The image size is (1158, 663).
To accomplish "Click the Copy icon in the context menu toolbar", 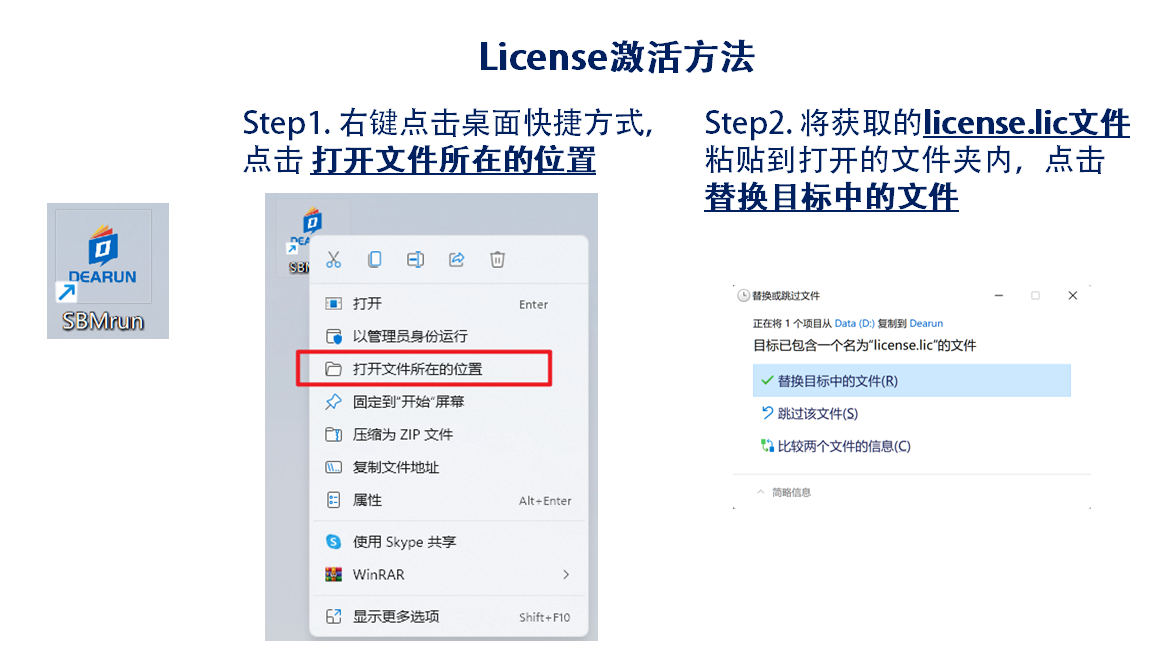I will pyautogui.click(x=375, y=259).
